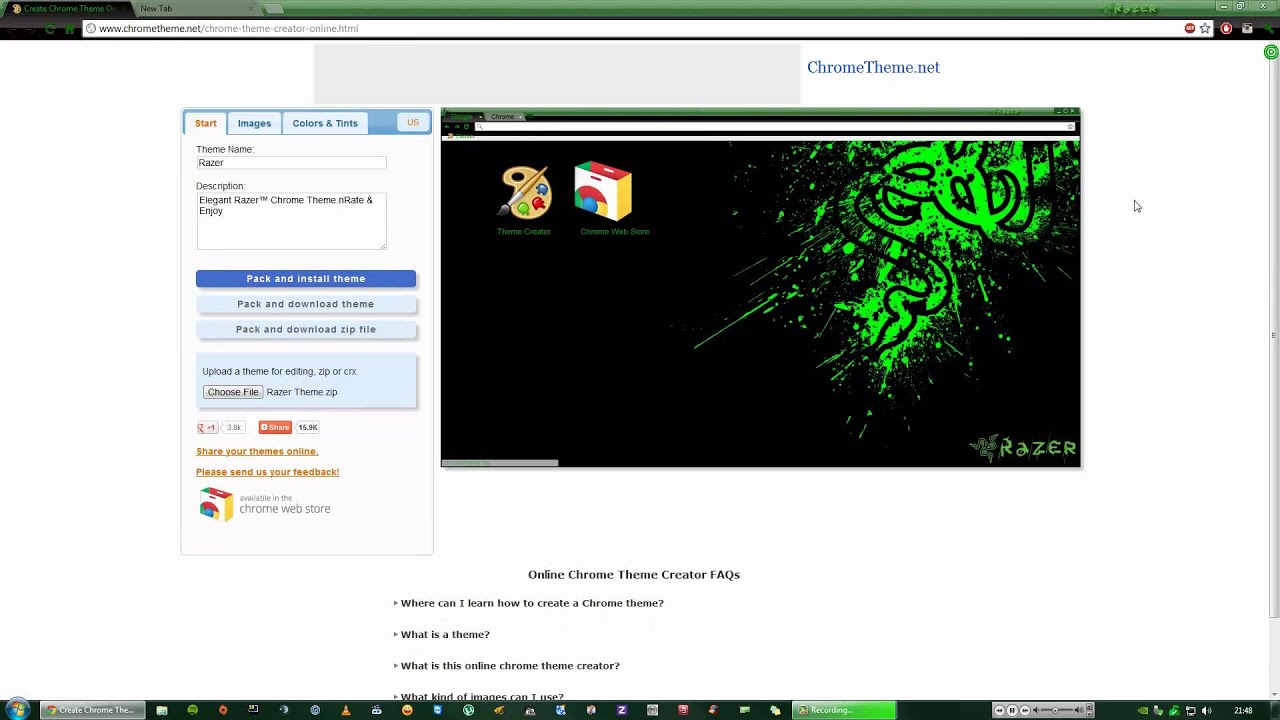The height and width of the screenshot is (720, 1280).
Task: Click the Create Chrome Theme taskbar button
Action: 92,710
